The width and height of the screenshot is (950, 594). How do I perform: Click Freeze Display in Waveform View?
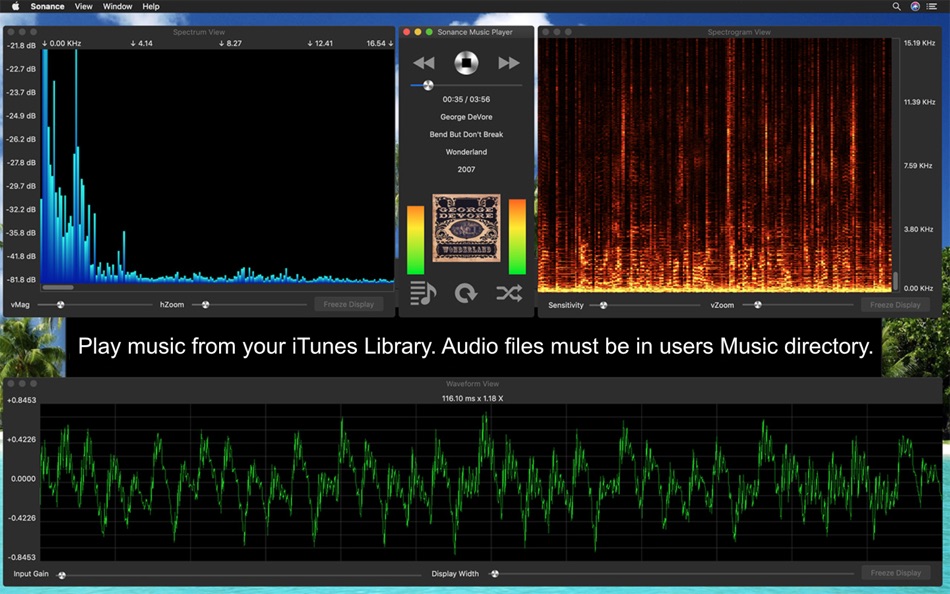coord(895,573)
